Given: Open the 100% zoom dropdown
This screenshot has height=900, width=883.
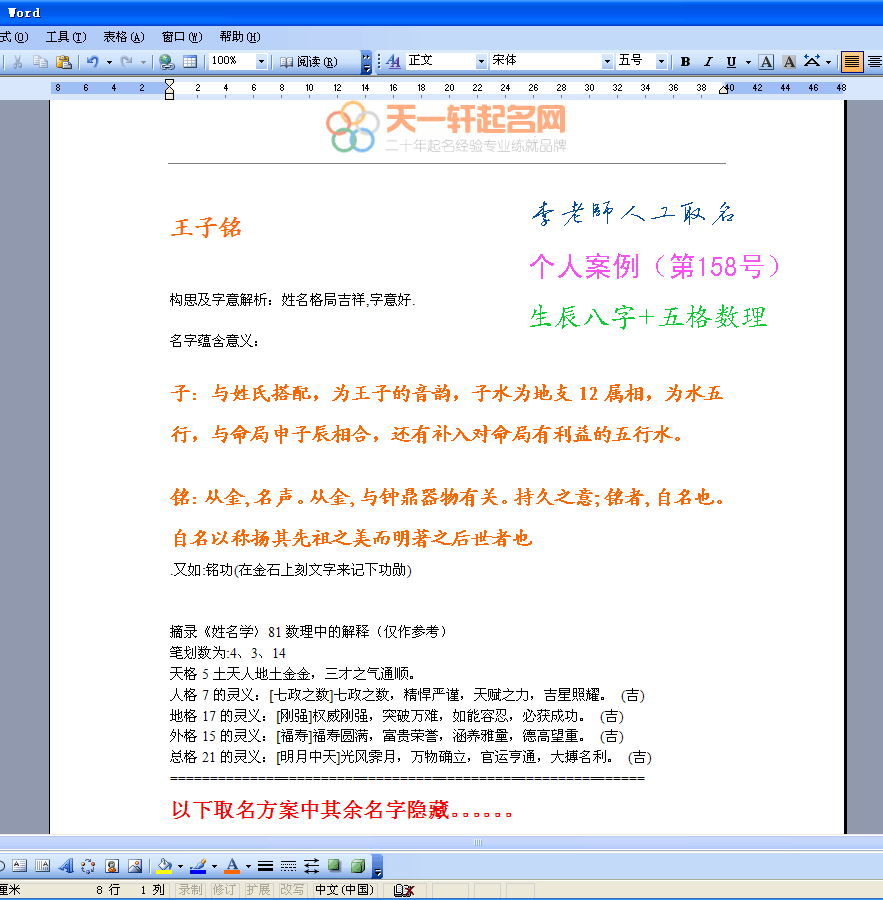Looking at the screenshot, I should [261, 61].
